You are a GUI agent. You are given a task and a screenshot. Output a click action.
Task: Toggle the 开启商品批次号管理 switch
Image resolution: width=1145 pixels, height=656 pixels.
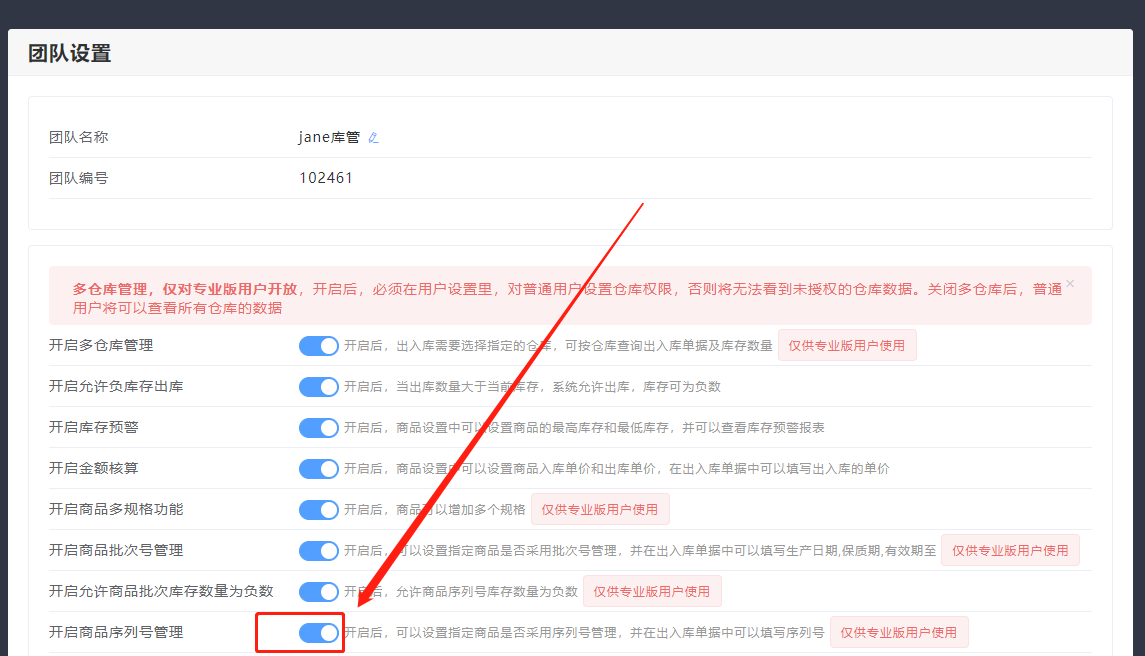point(319,551)
